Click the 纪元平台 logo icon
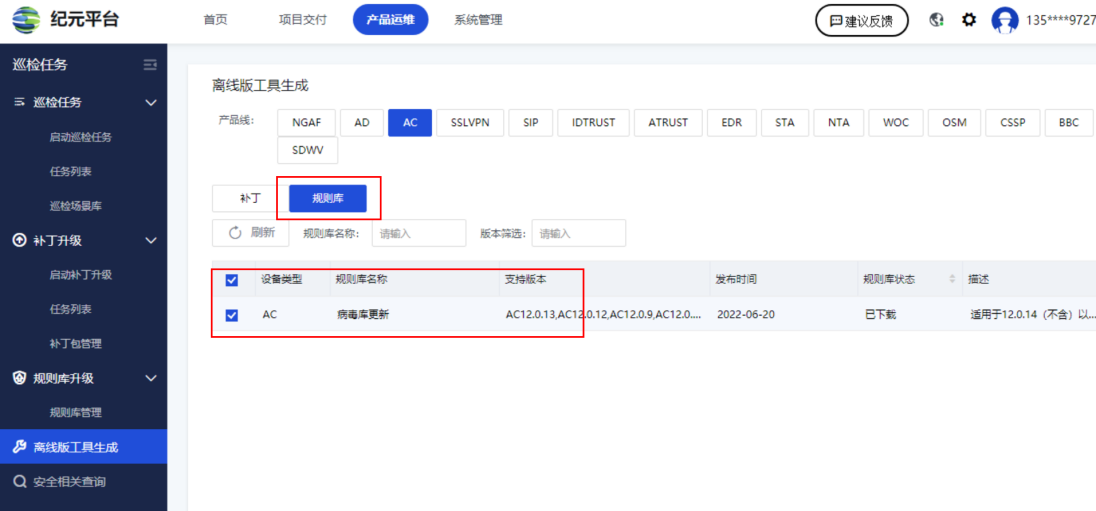Image resolution: width=1096 pixels, height=511 pixels. tap(26, 19)
